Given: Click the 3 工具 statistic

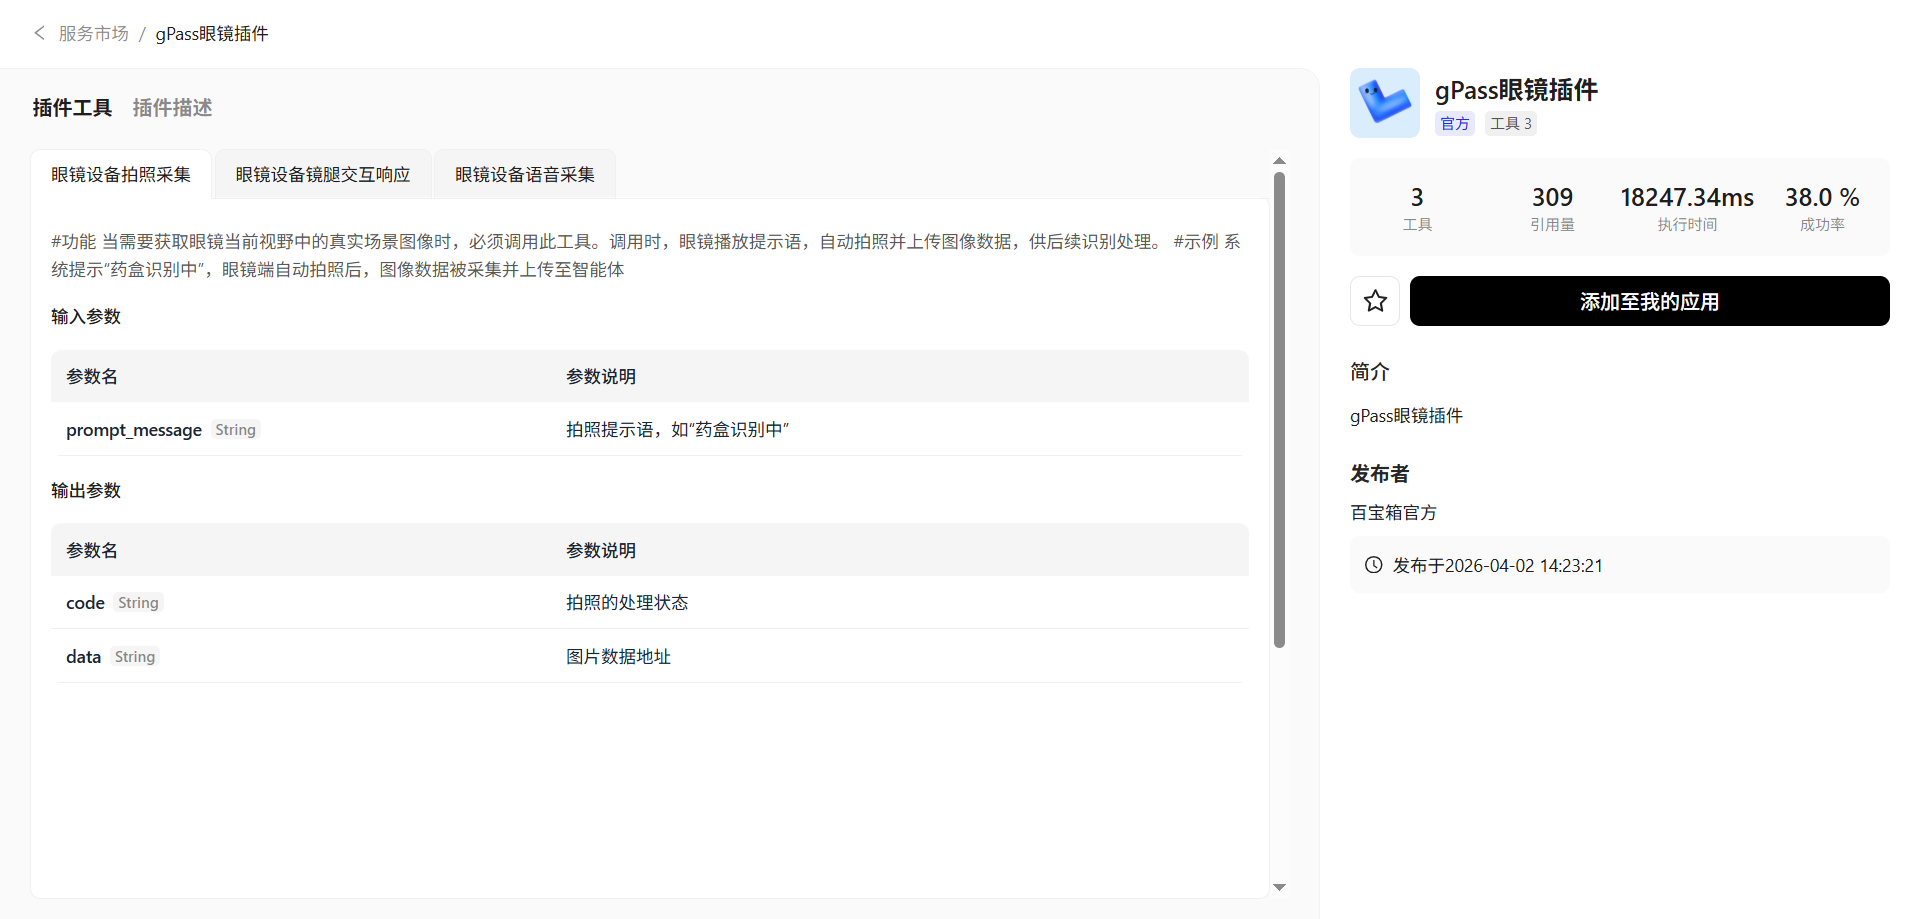Looking at the screenshot, I should [1417, 208].
